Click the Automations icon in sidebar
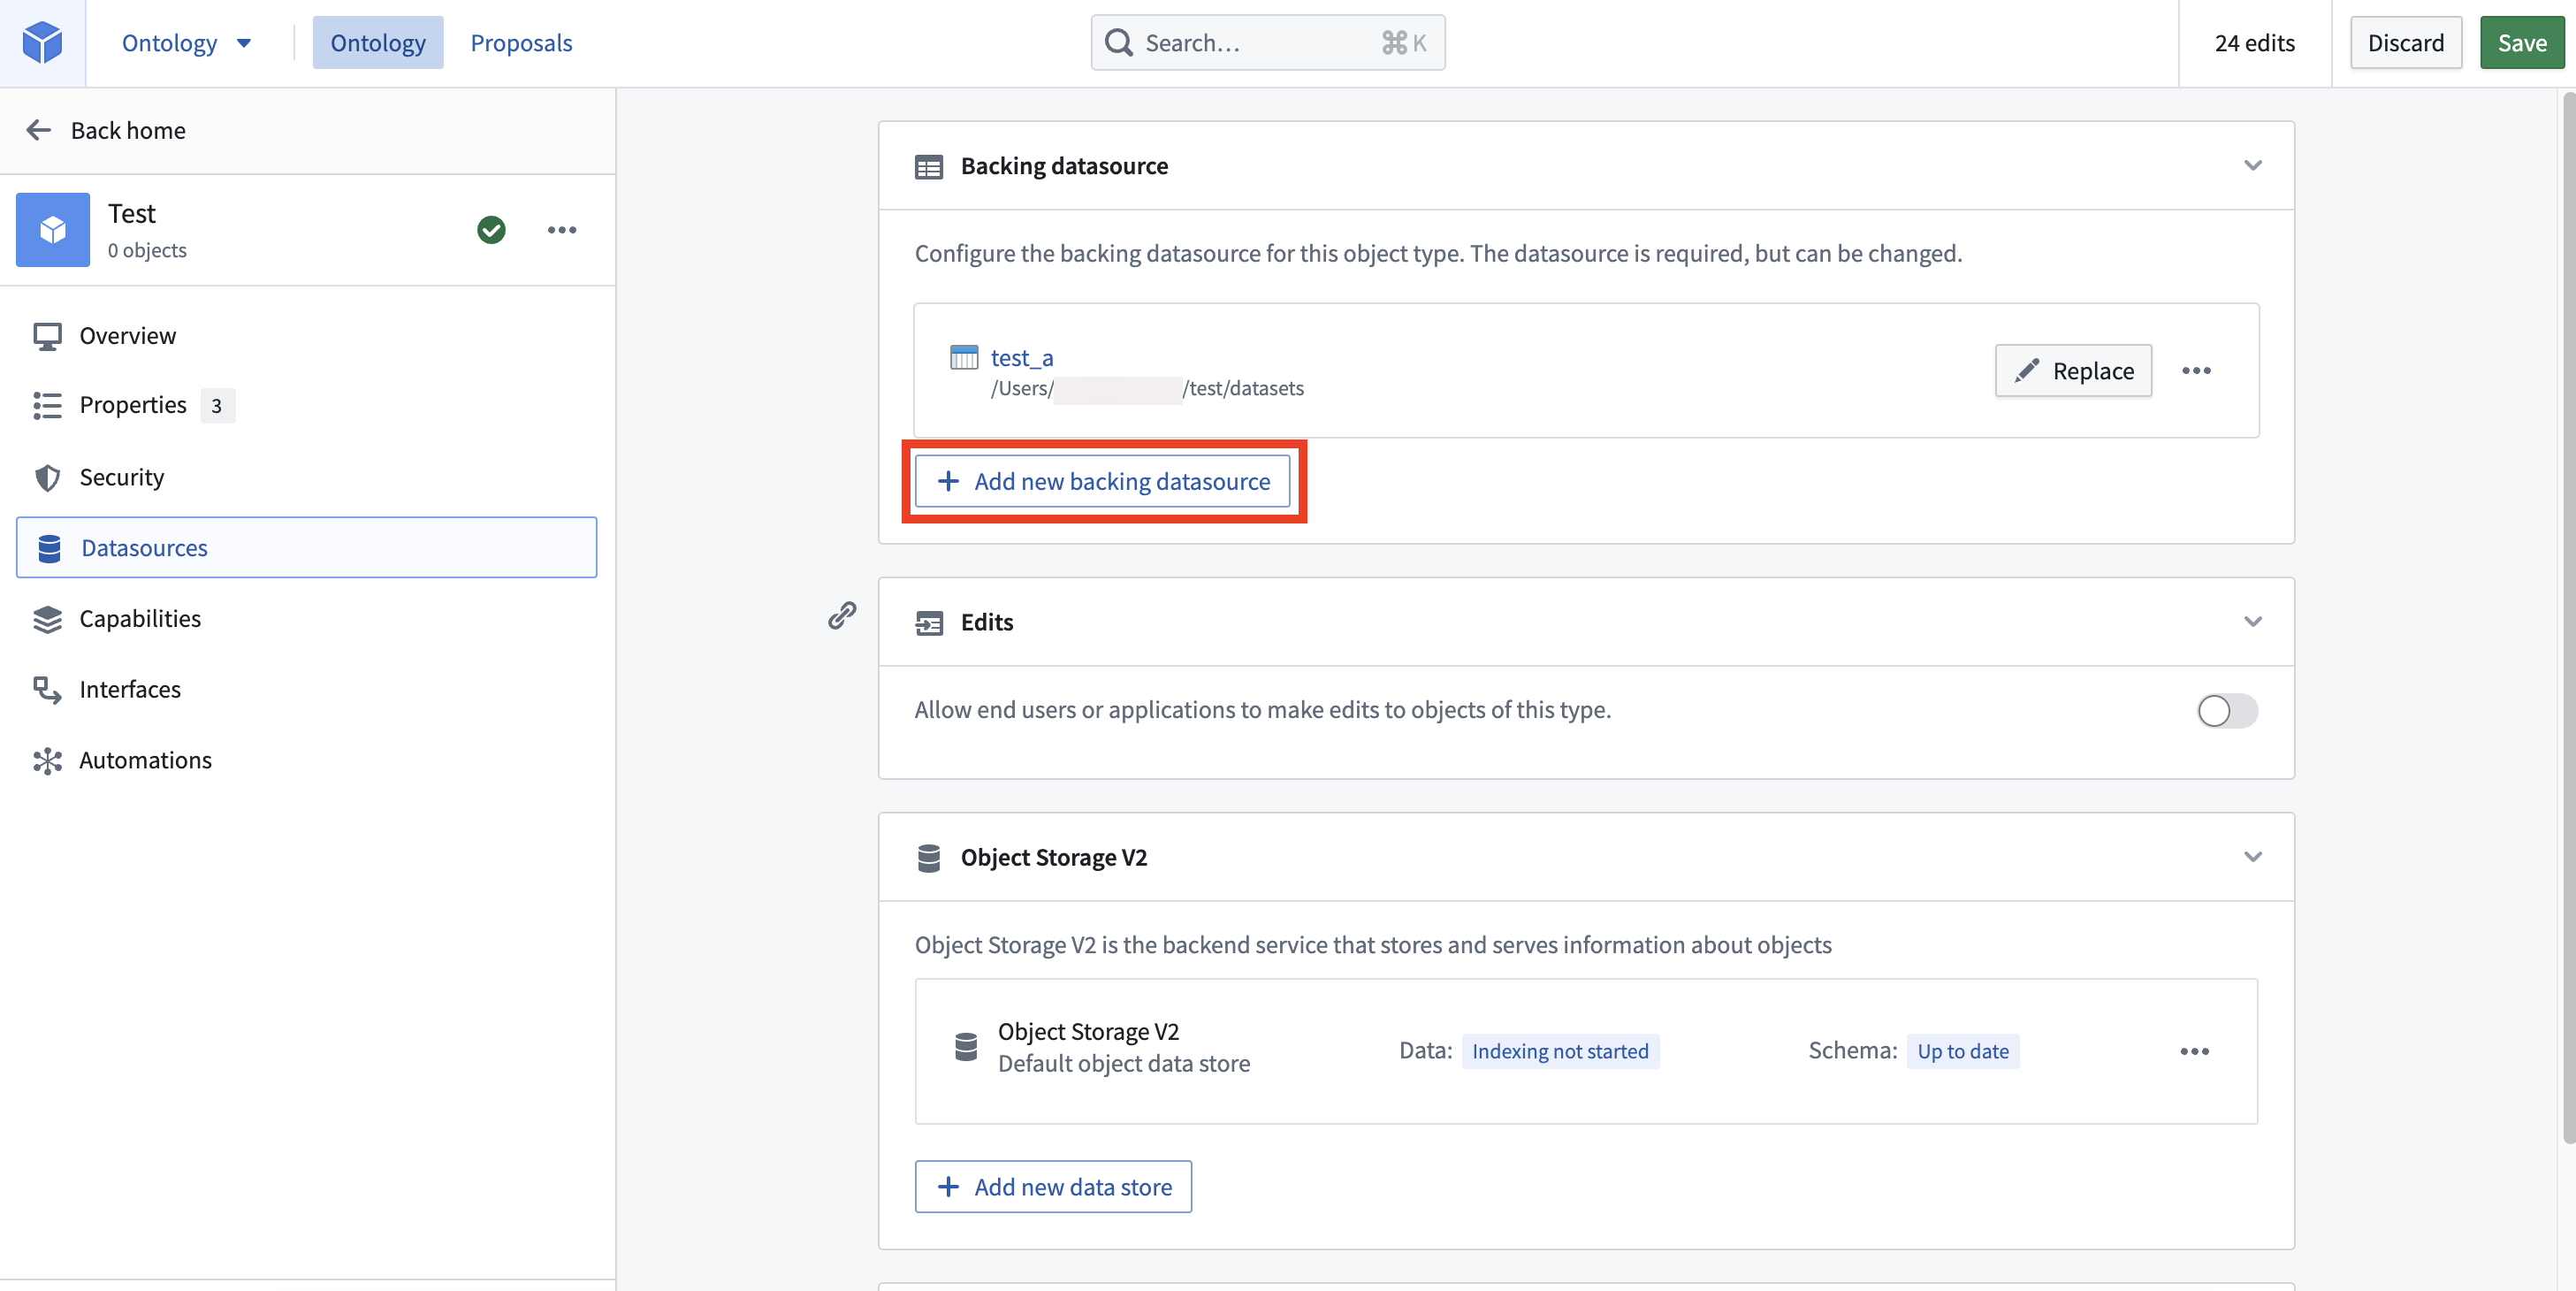This screenshot has width=2576, height=1291. 47,761
